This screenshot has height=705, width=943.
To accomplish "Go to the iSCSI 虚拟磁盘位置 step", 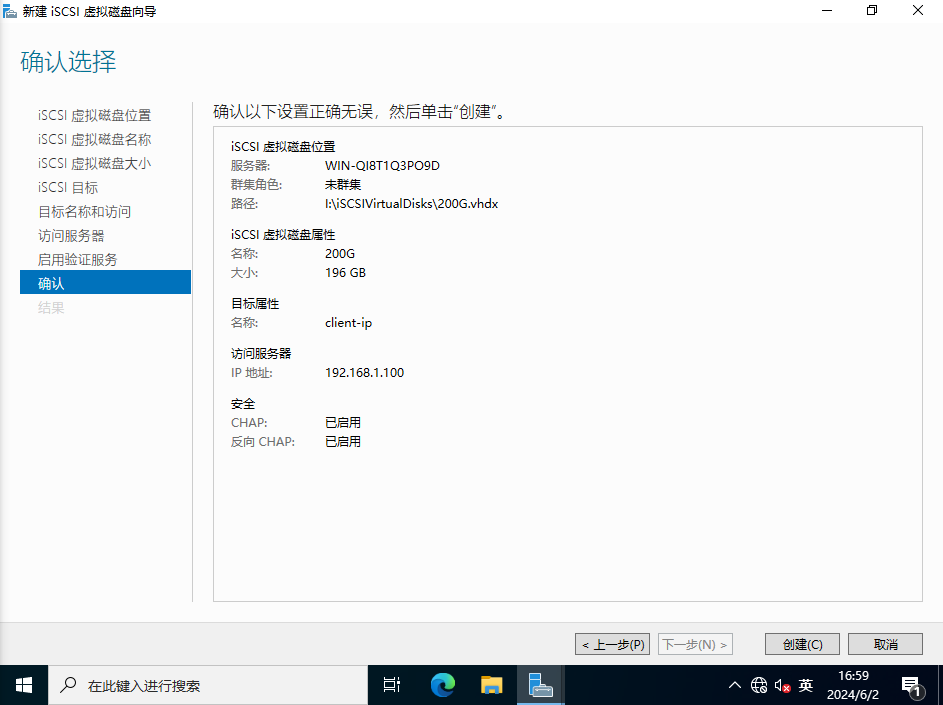I will coord(95,115).
